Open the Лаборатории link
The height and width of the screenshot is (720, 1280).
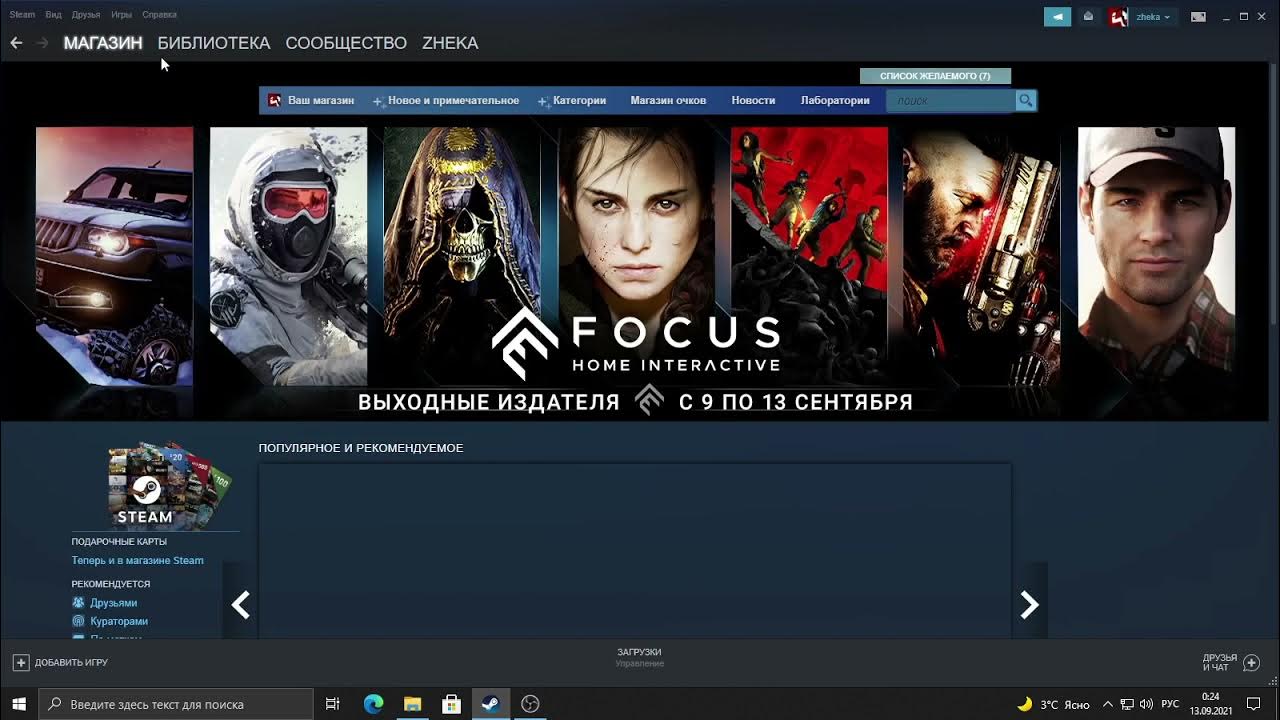point(835,100)
